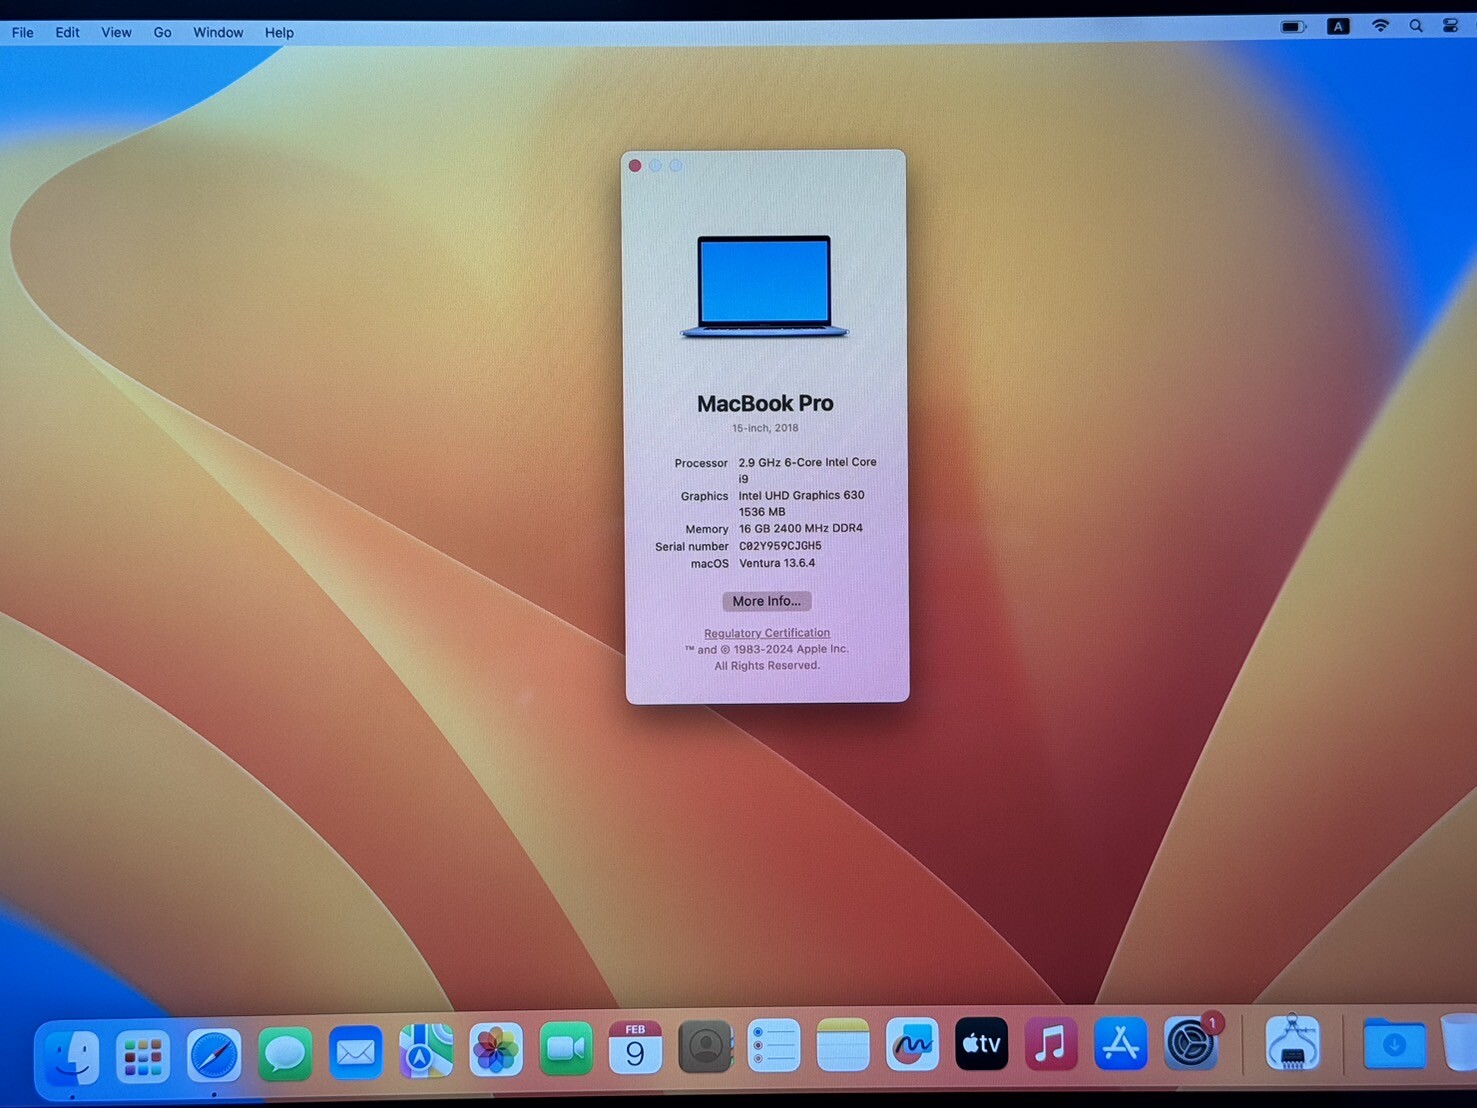Open the Regulatory Certification link
The image size is (1477, 1108).
767,633
